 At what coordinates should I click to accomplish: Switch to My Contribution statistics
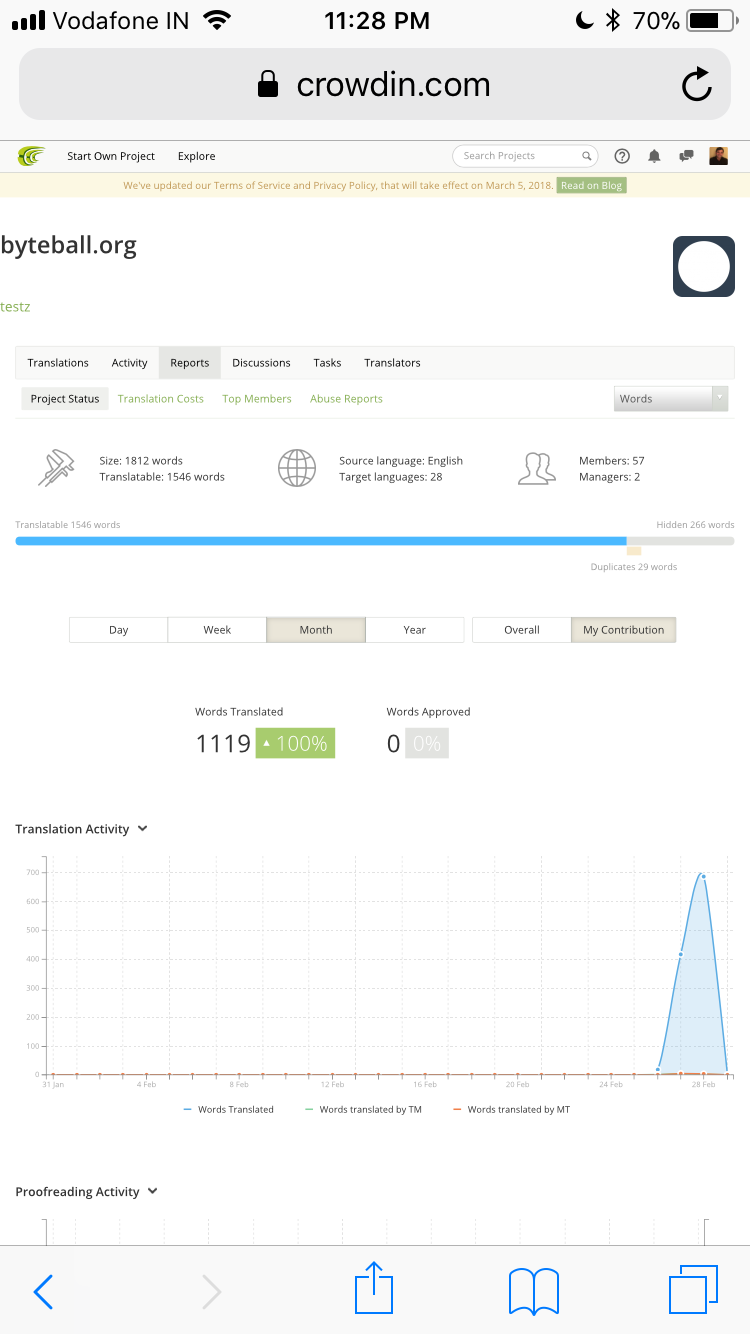(x=624, y=630)
